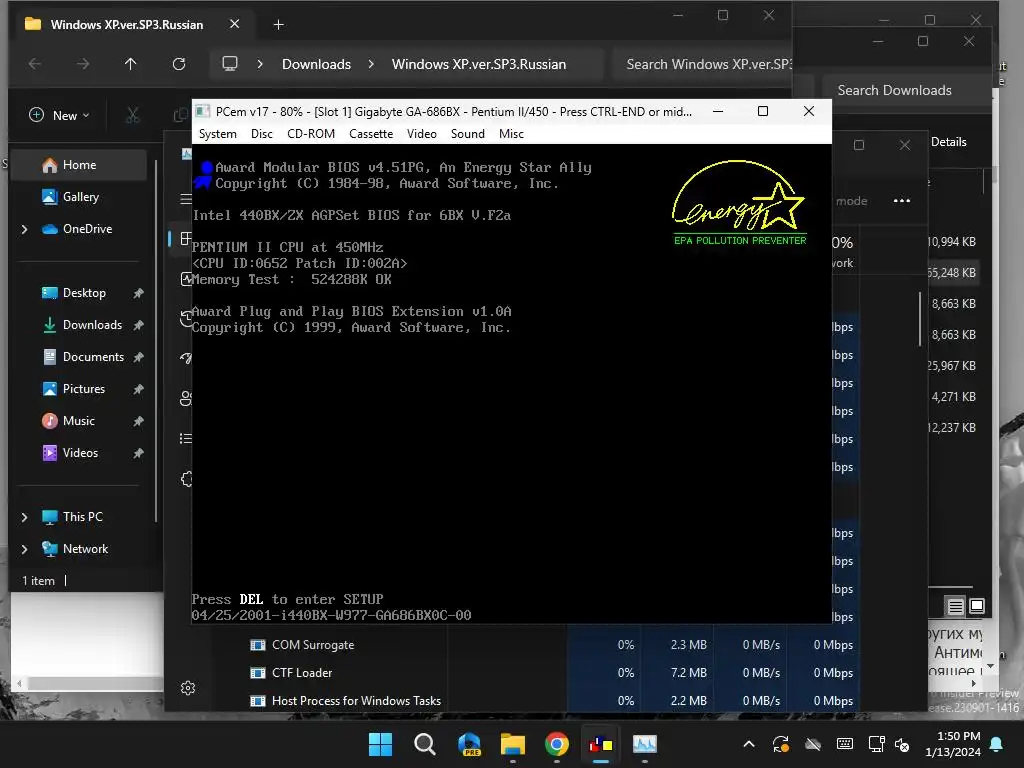Open the pinned Downloads folder

pyautogui.click(x=92, y=325)
